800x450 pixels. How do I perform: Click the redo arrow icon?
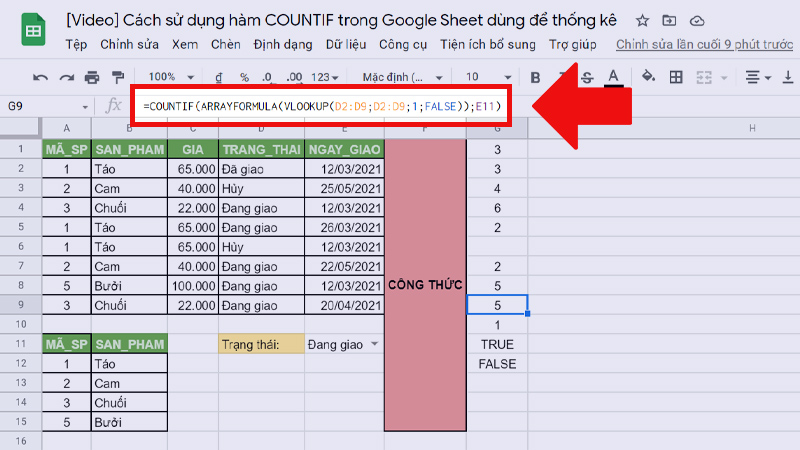click(66, 77)
